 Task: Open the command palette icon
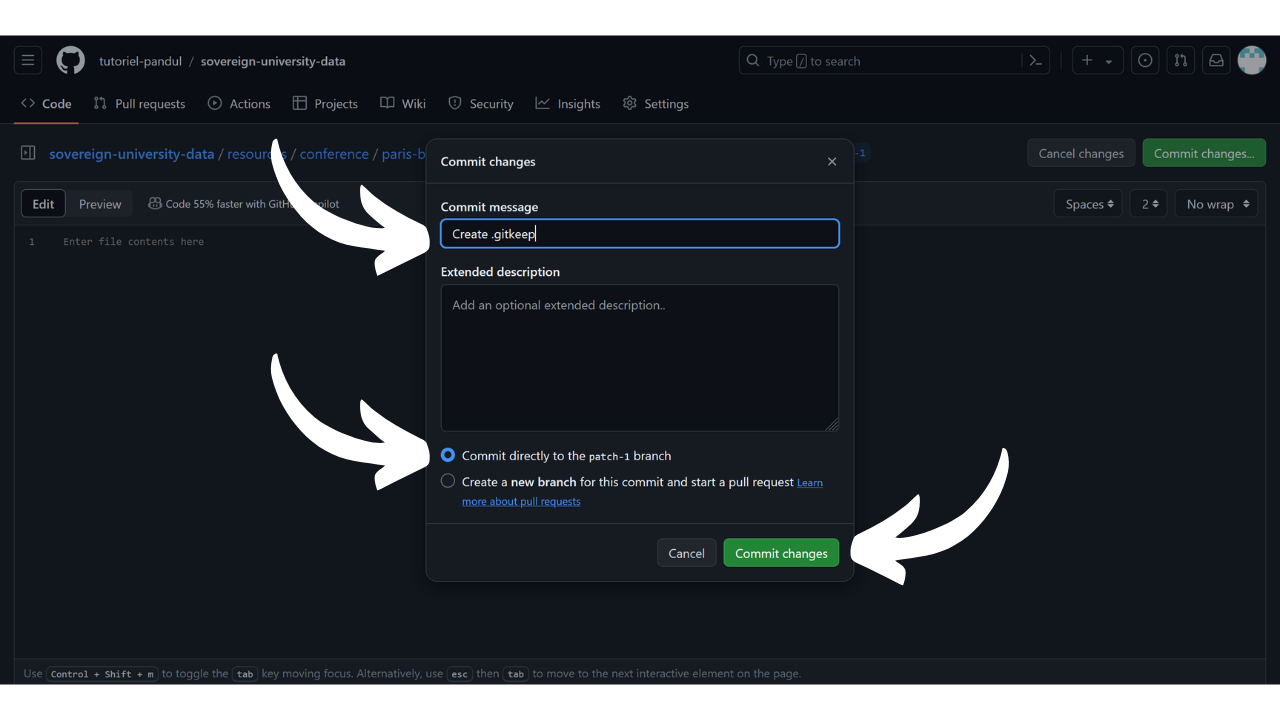(1036, 61)
